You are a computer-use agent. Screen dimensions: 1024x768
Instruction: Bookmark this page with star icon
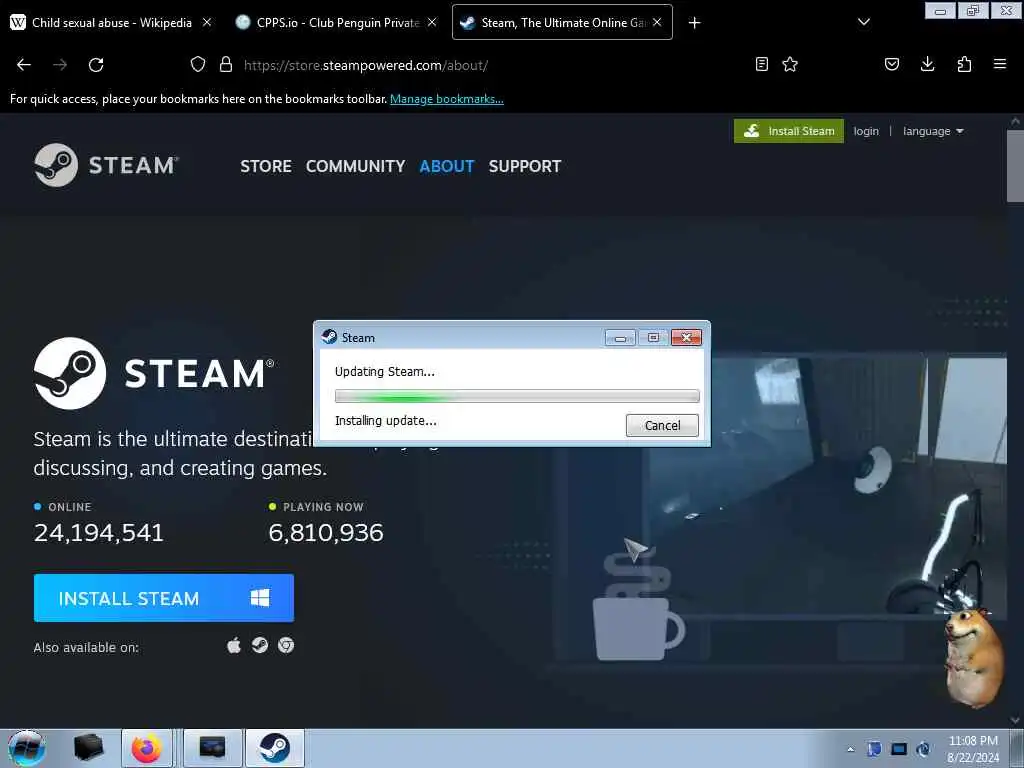coord(790,64)
